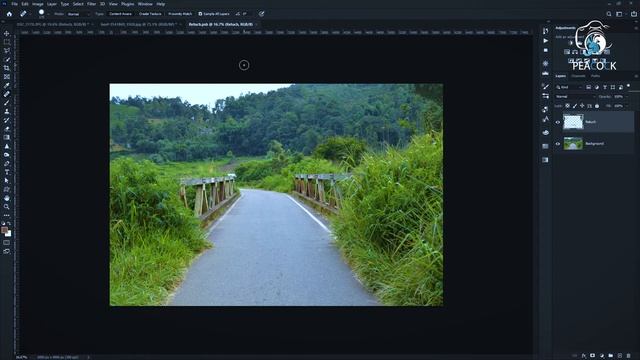Select the Quick Selection tool
This screenshot has height=360, width=640.
7,59
